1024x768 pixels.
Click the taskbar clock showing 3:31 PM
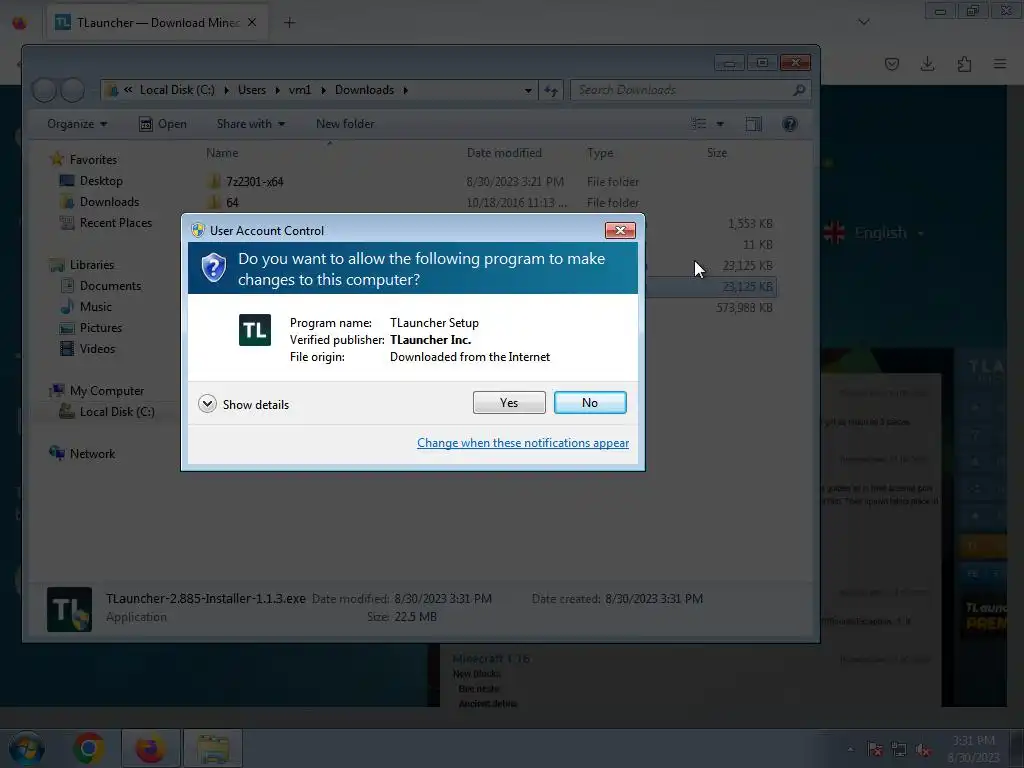point(973,749)
